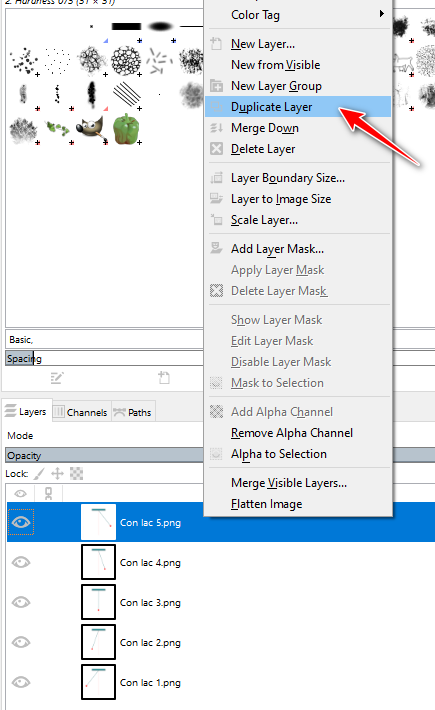Screen dimensions: 435x710
Task: Select the Con lac 5.png layer thumbnail
Action: tap(98, 522)
